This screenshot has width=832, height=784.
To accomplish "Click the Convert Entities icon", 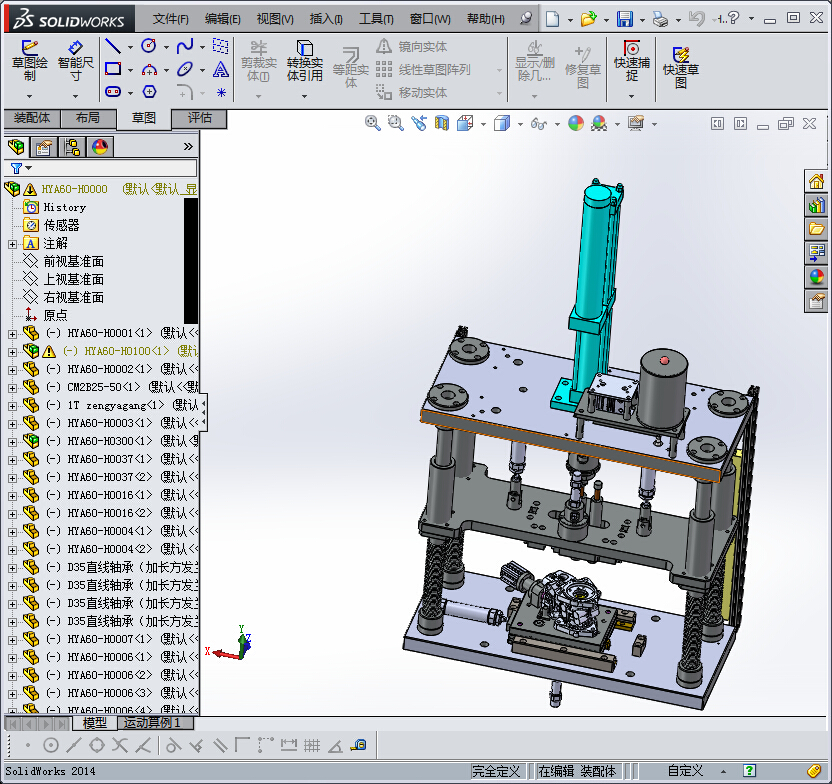I will [305, 61].
